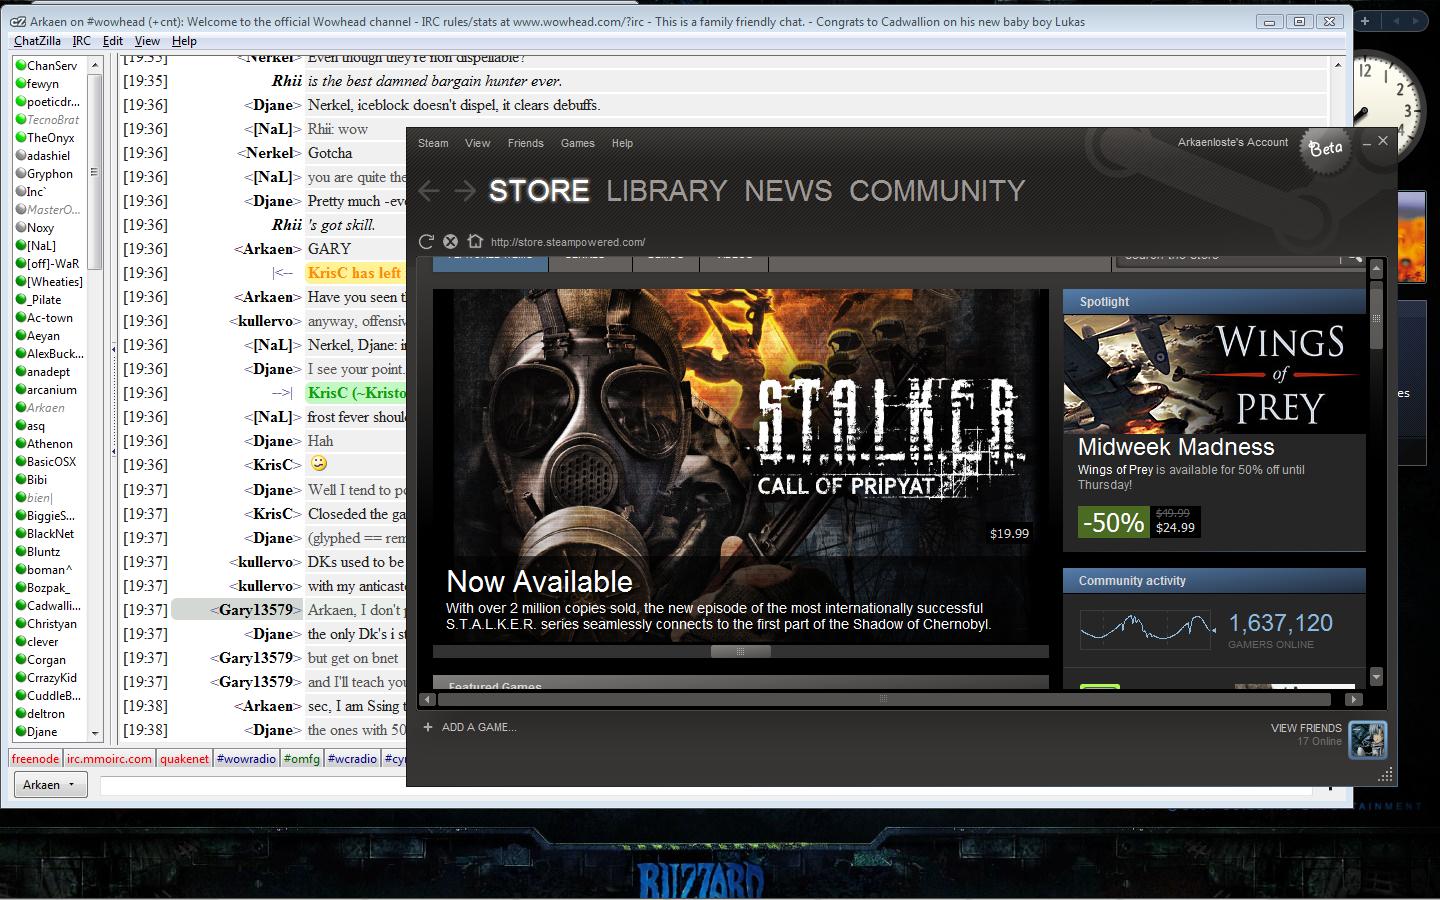The image size is (1440, 900).
Task: Click Steam's forward navigation arrow
Action: (x=464, y=190)
